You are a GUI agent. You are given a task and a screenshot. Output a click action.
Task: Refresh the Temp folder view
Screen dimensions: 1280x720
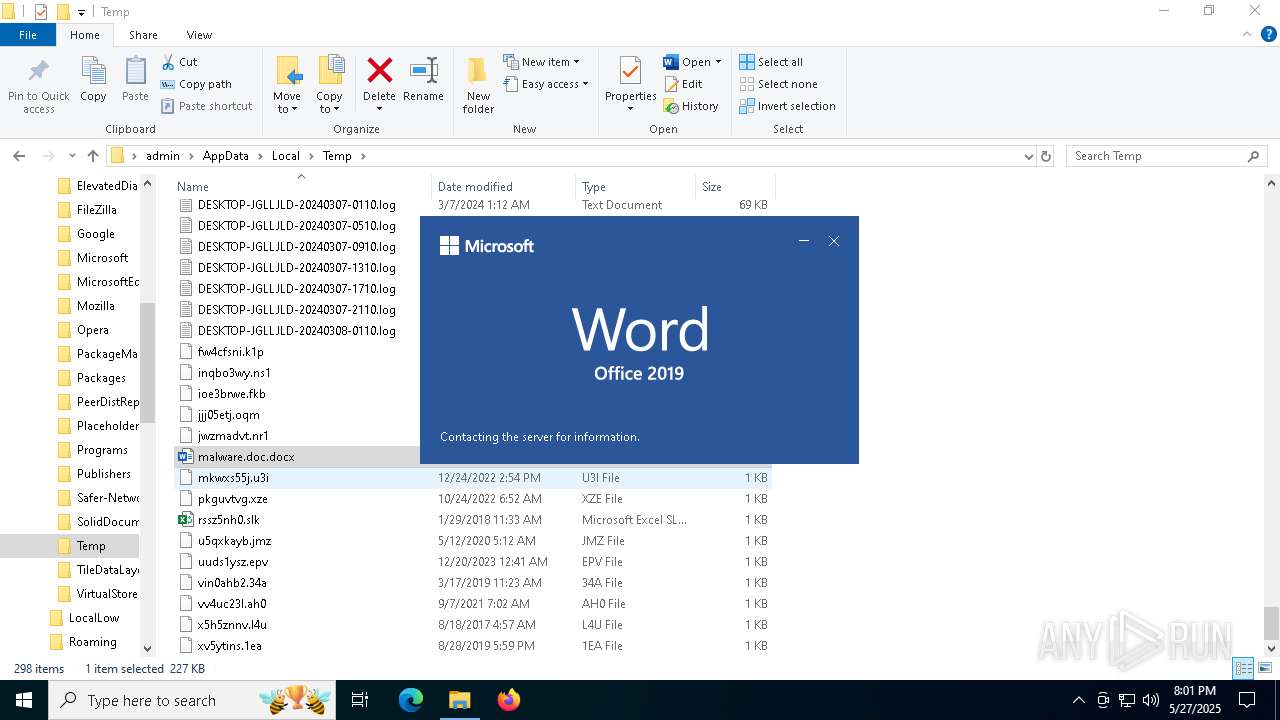(1046, 156)
